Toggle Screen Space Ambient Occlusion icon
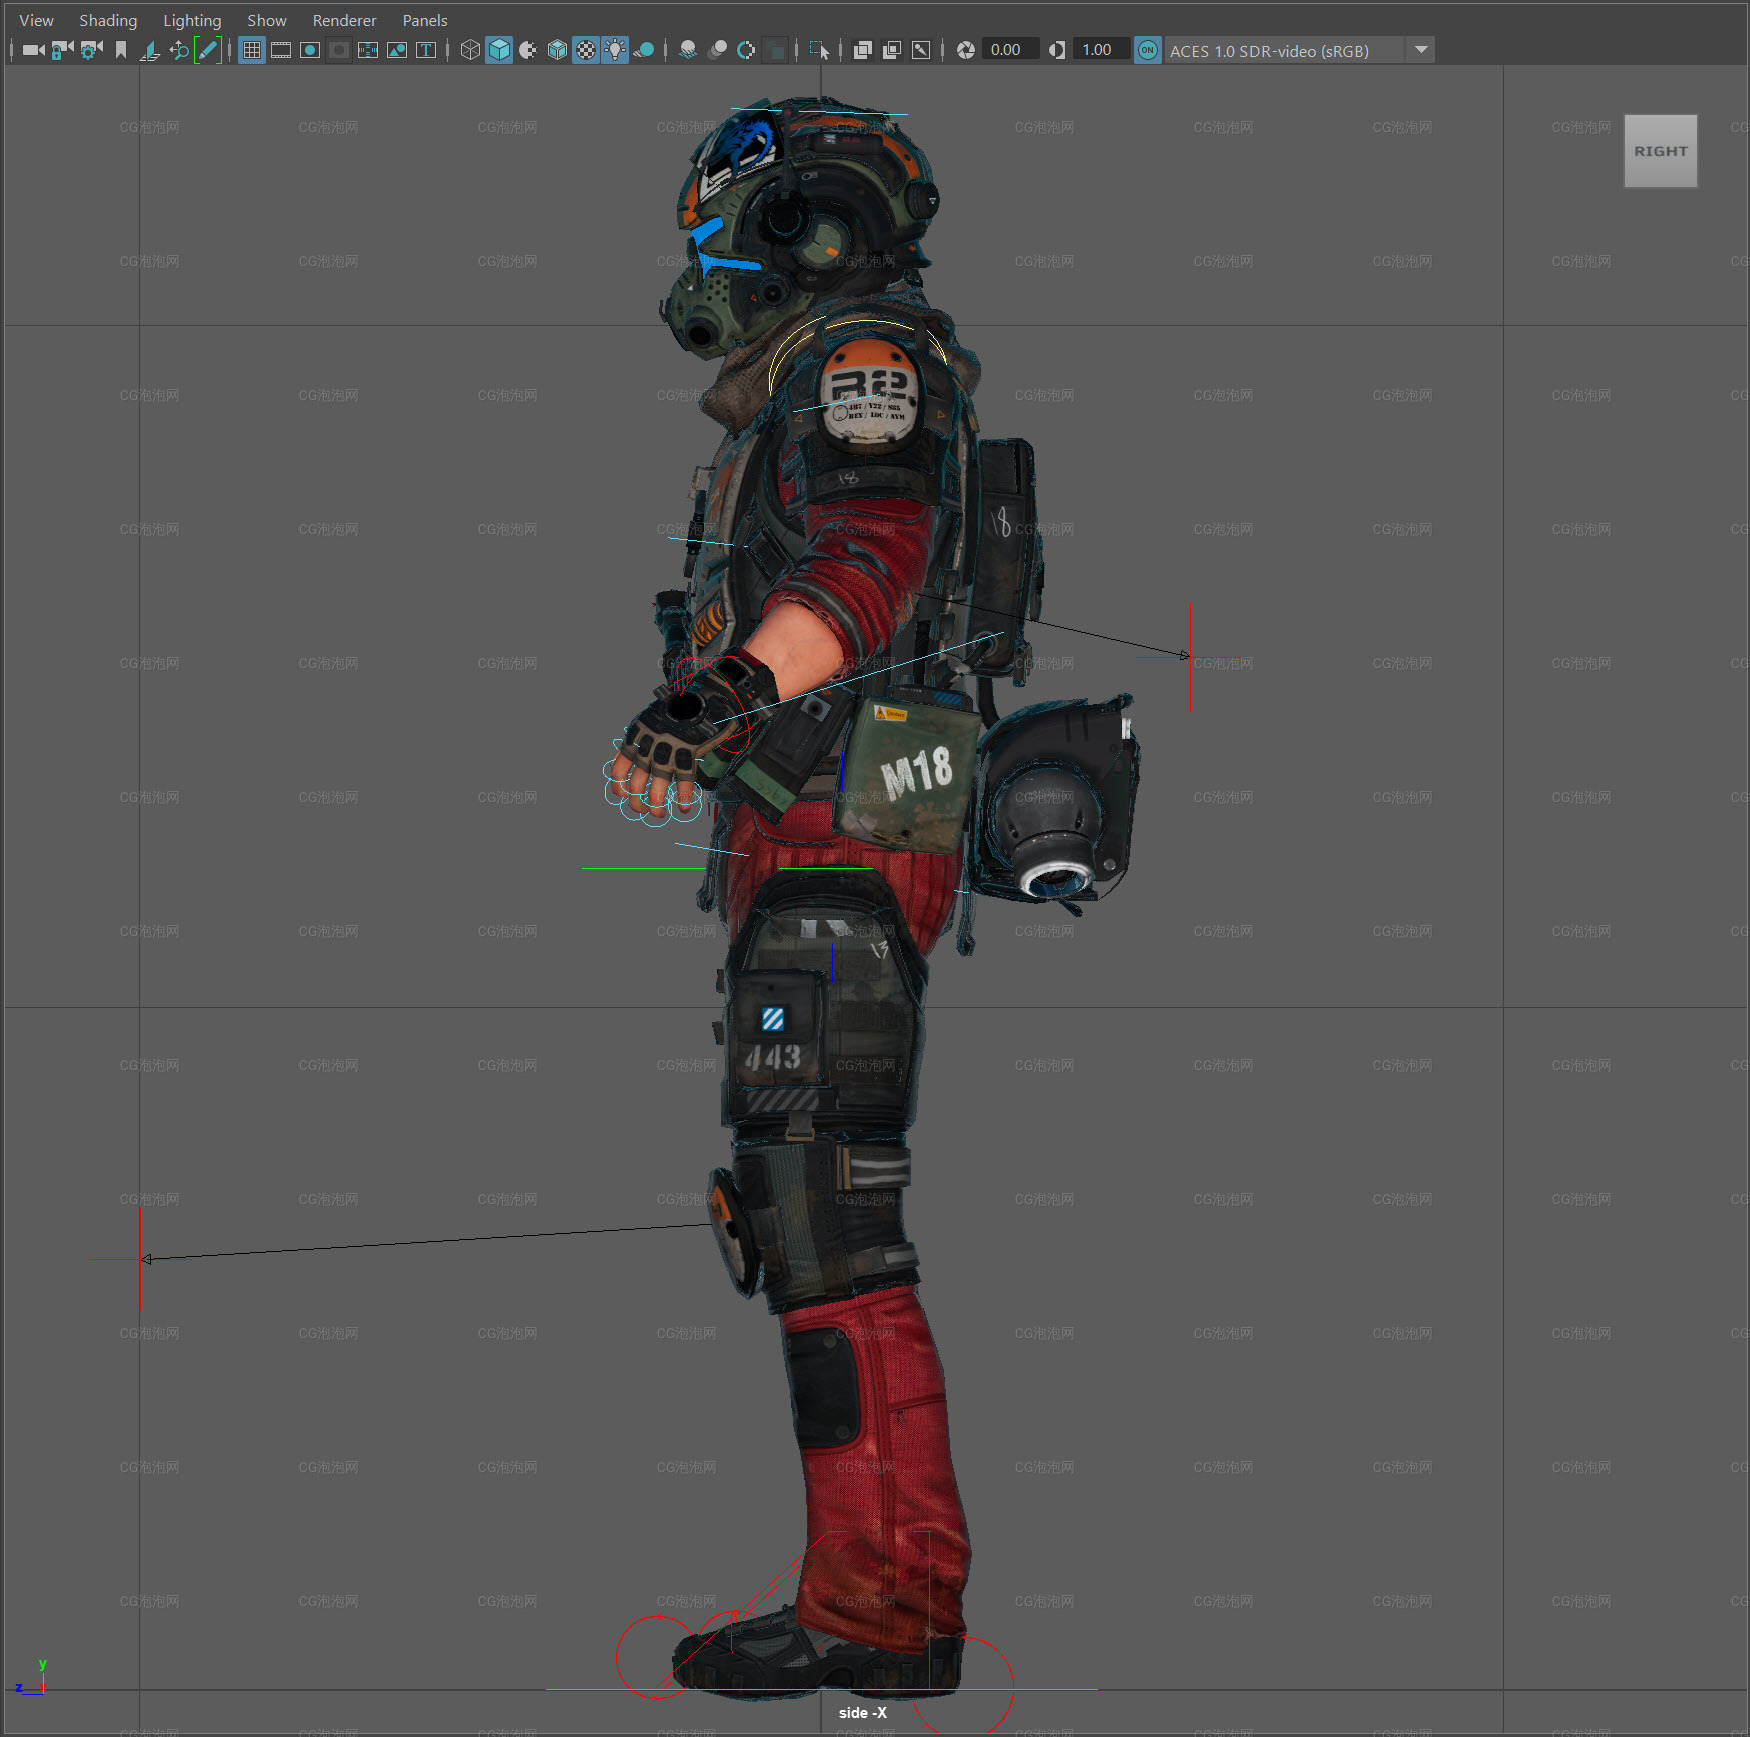The width and height of the screenshot is (1750, 1737). coord(688,50)
